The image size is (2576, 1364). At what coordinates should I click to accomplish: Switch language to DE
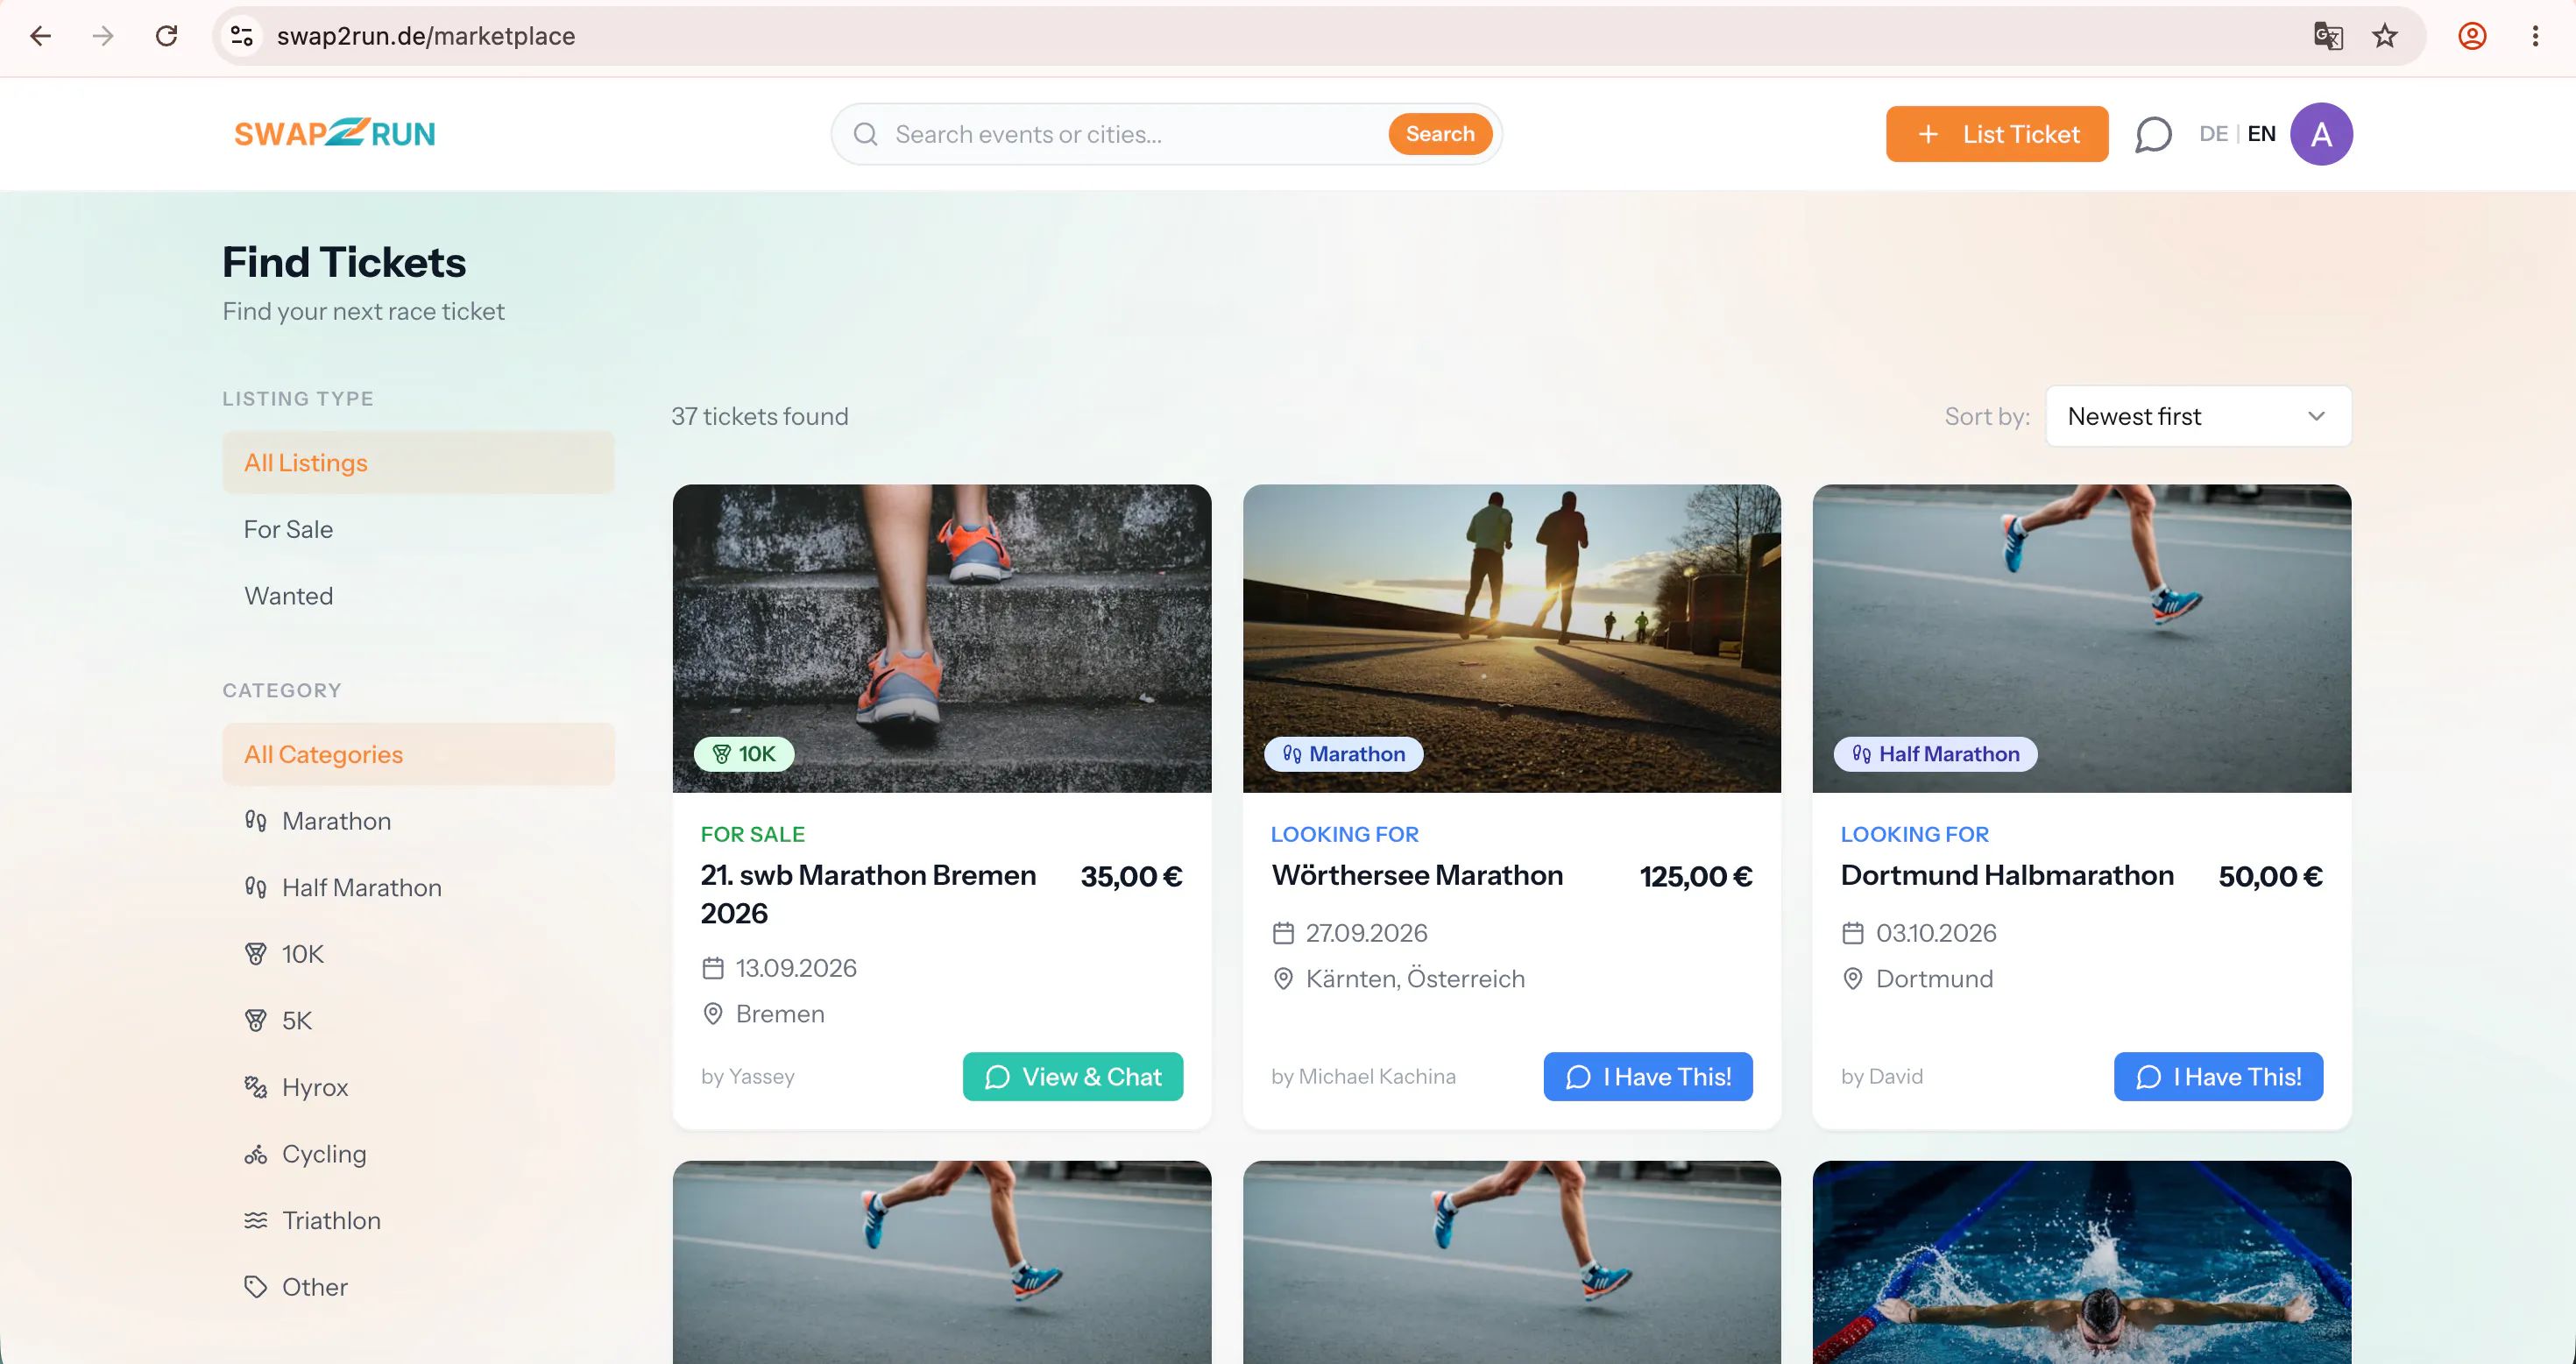click(x=2213, y=134)
